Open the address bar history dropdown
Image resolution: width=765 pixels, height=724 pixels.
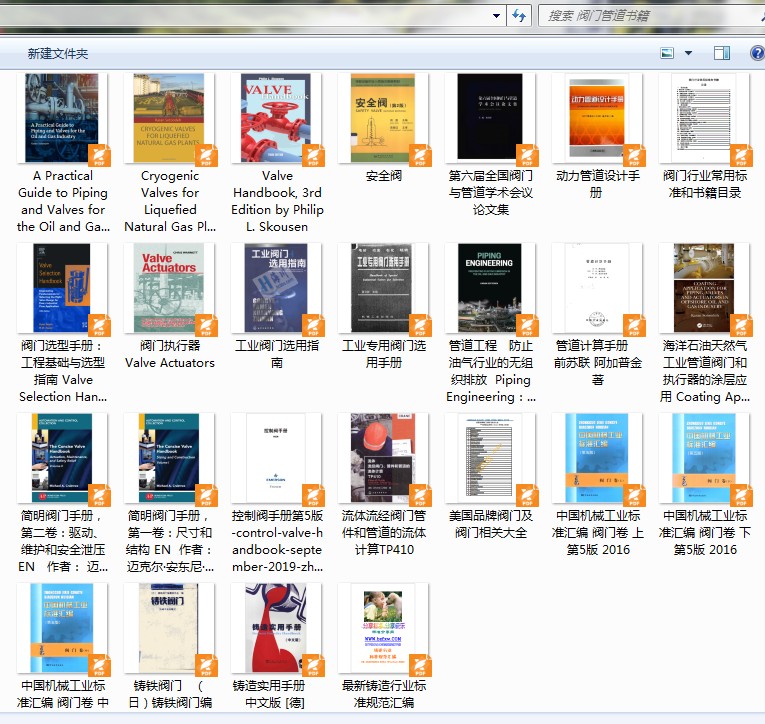497,16
